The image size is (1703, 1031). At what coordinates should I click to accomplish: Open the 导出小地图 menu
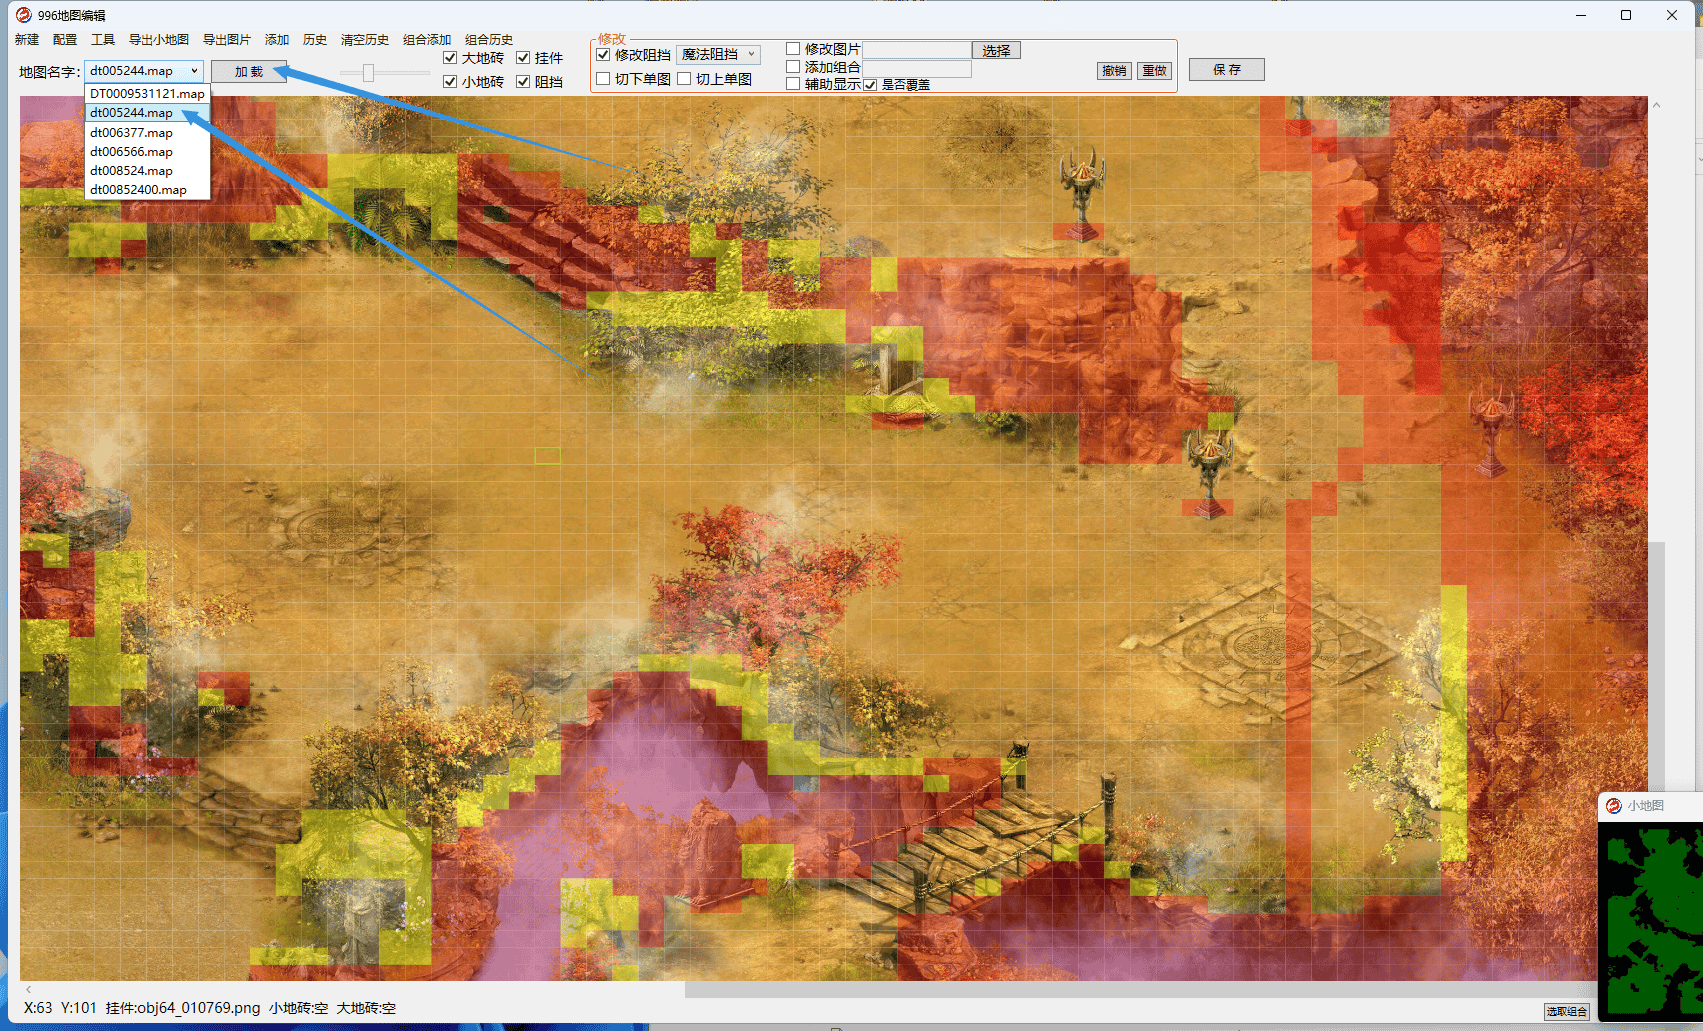(159, 40)
